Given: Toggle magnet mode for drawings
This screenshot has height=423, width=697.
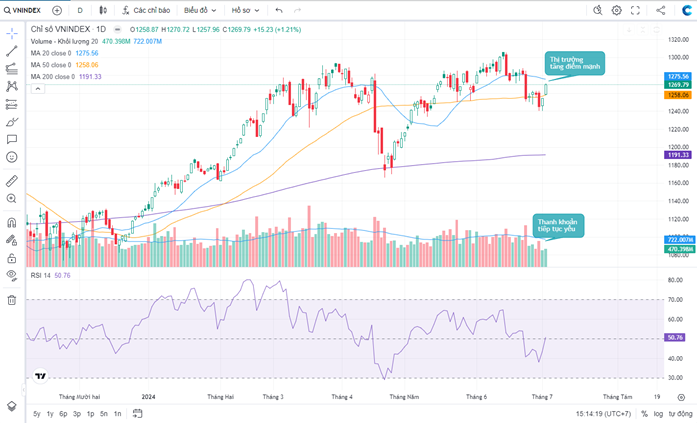Looking at the screenshot, I should pos(12,222).
